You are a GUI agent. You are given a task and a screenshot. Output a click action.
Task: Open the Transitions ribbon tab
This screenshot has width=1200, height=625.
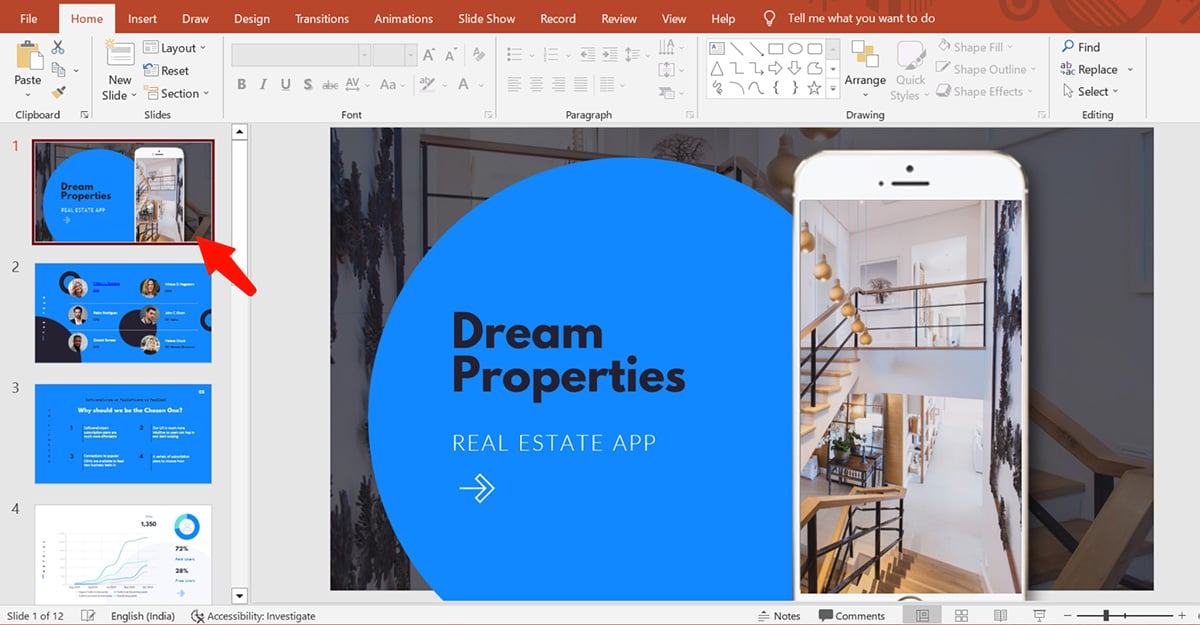(x=322, y=18)
